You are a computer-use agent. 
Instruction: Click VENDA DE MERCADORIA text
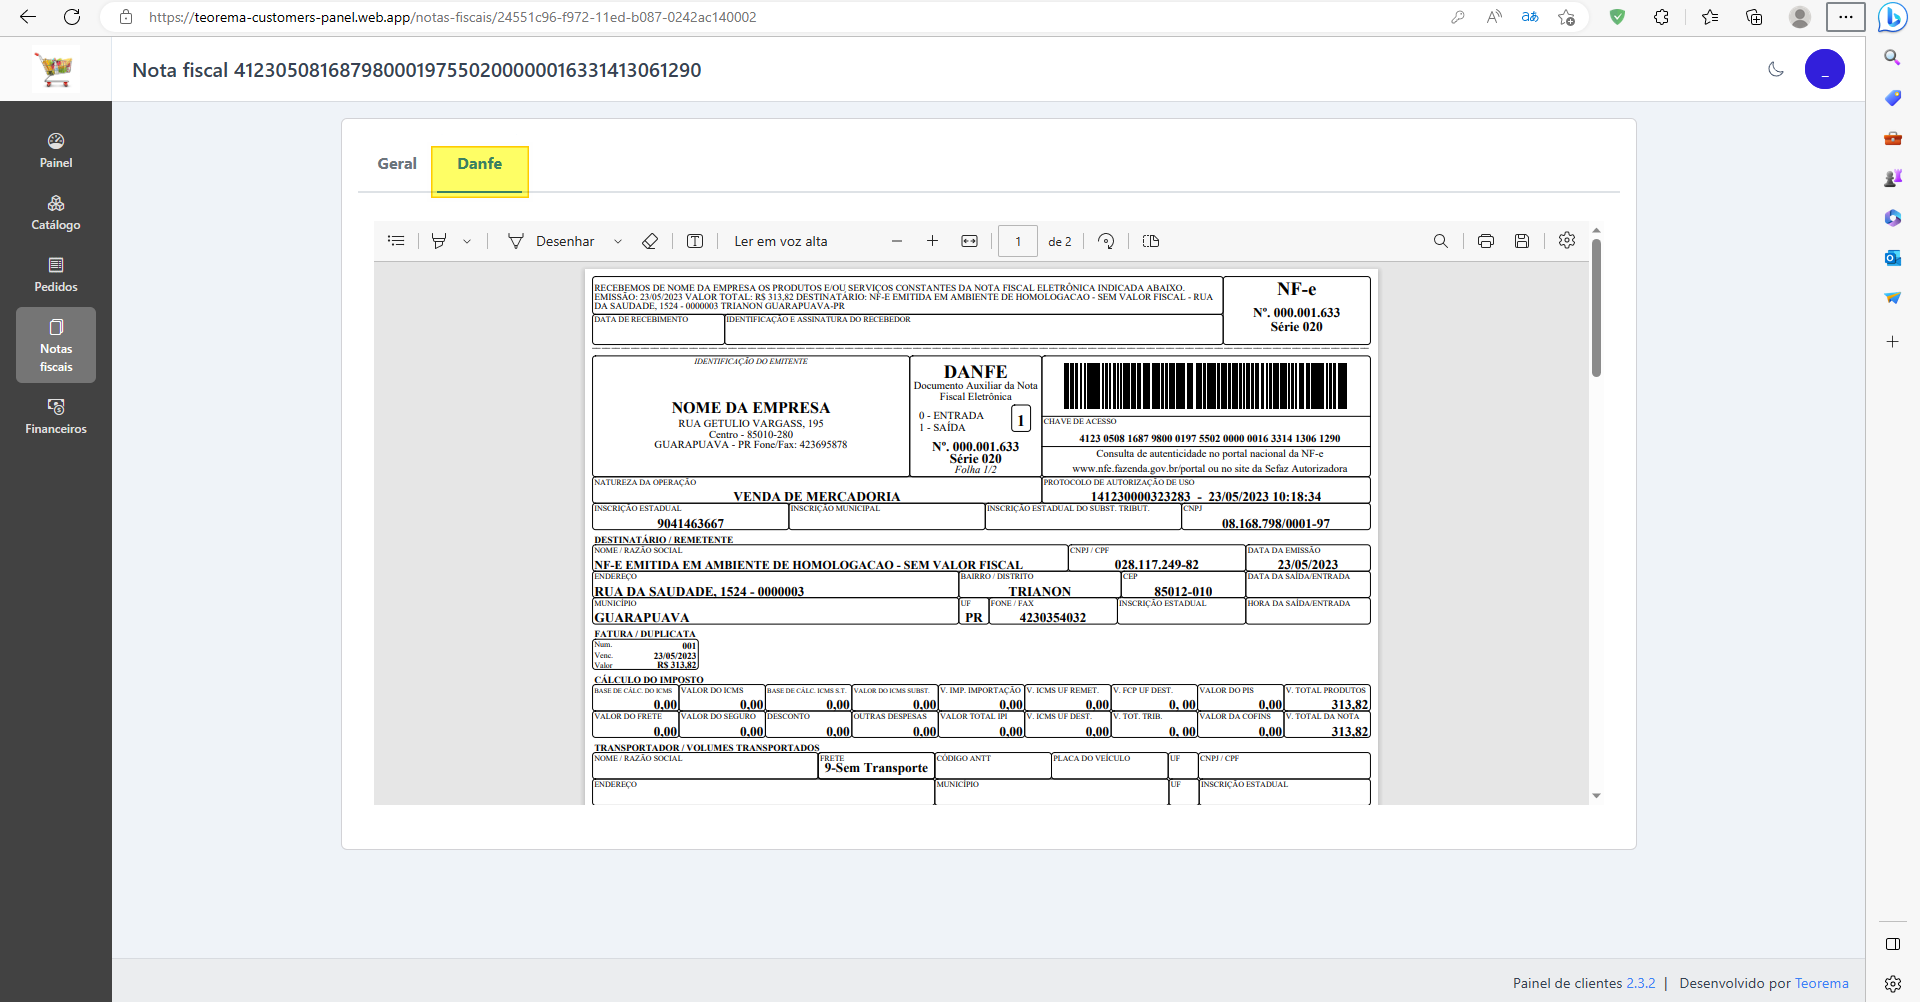pyautogui.click(x=816, y=496)
